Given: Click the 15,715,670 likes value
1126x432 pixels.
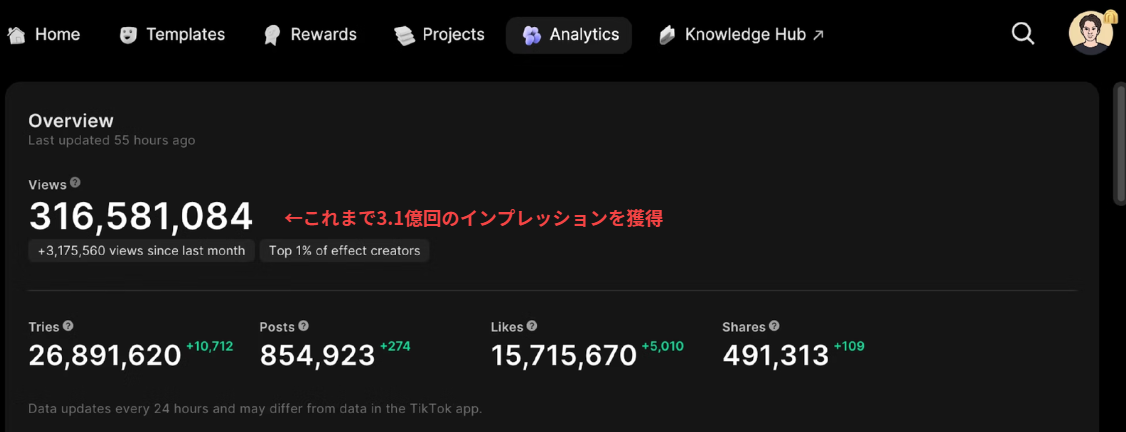Looking at the screenshot, I should coord(564,355).
